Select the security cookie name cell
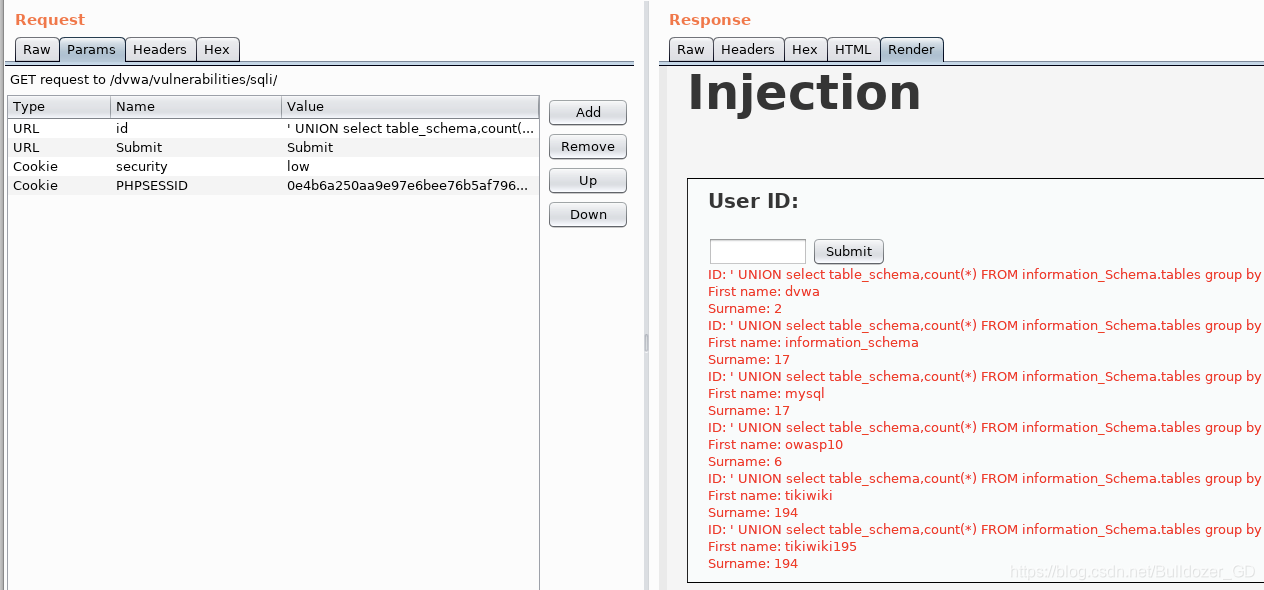Screen dimensions: 1264x590 (197, 166)
